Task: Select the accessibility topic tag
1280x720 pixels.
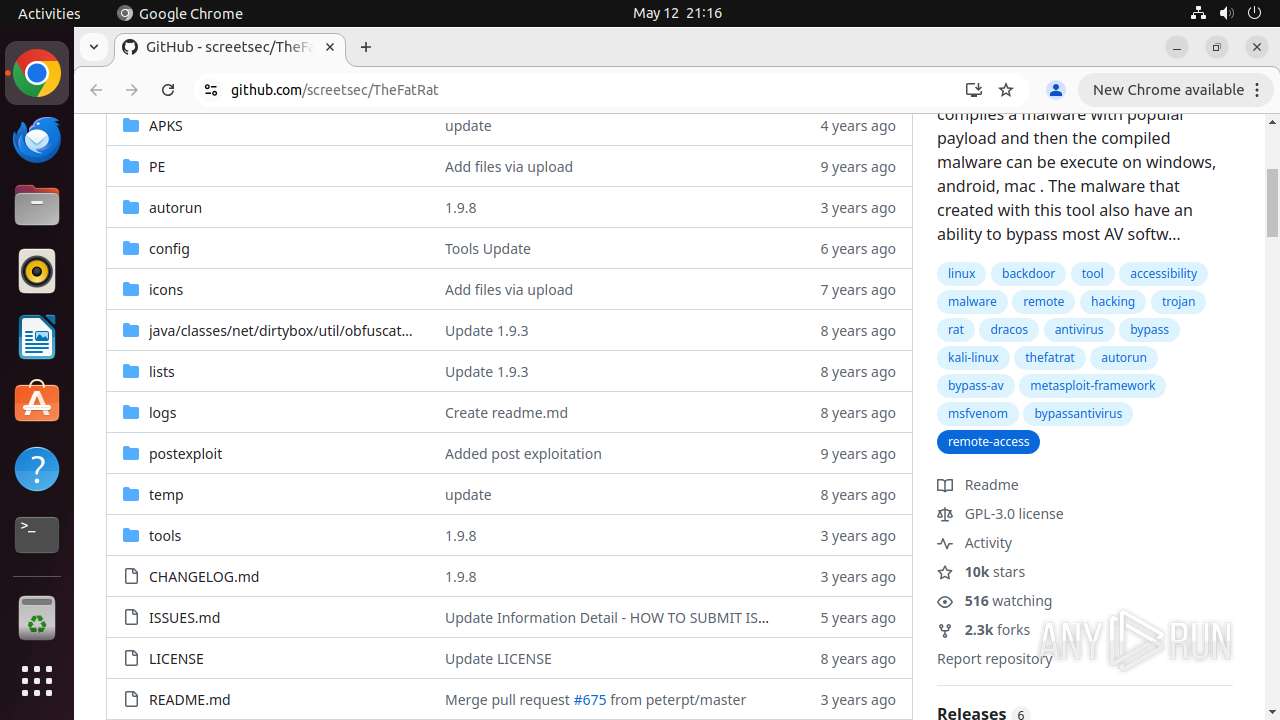Action: click(1163, 273)
